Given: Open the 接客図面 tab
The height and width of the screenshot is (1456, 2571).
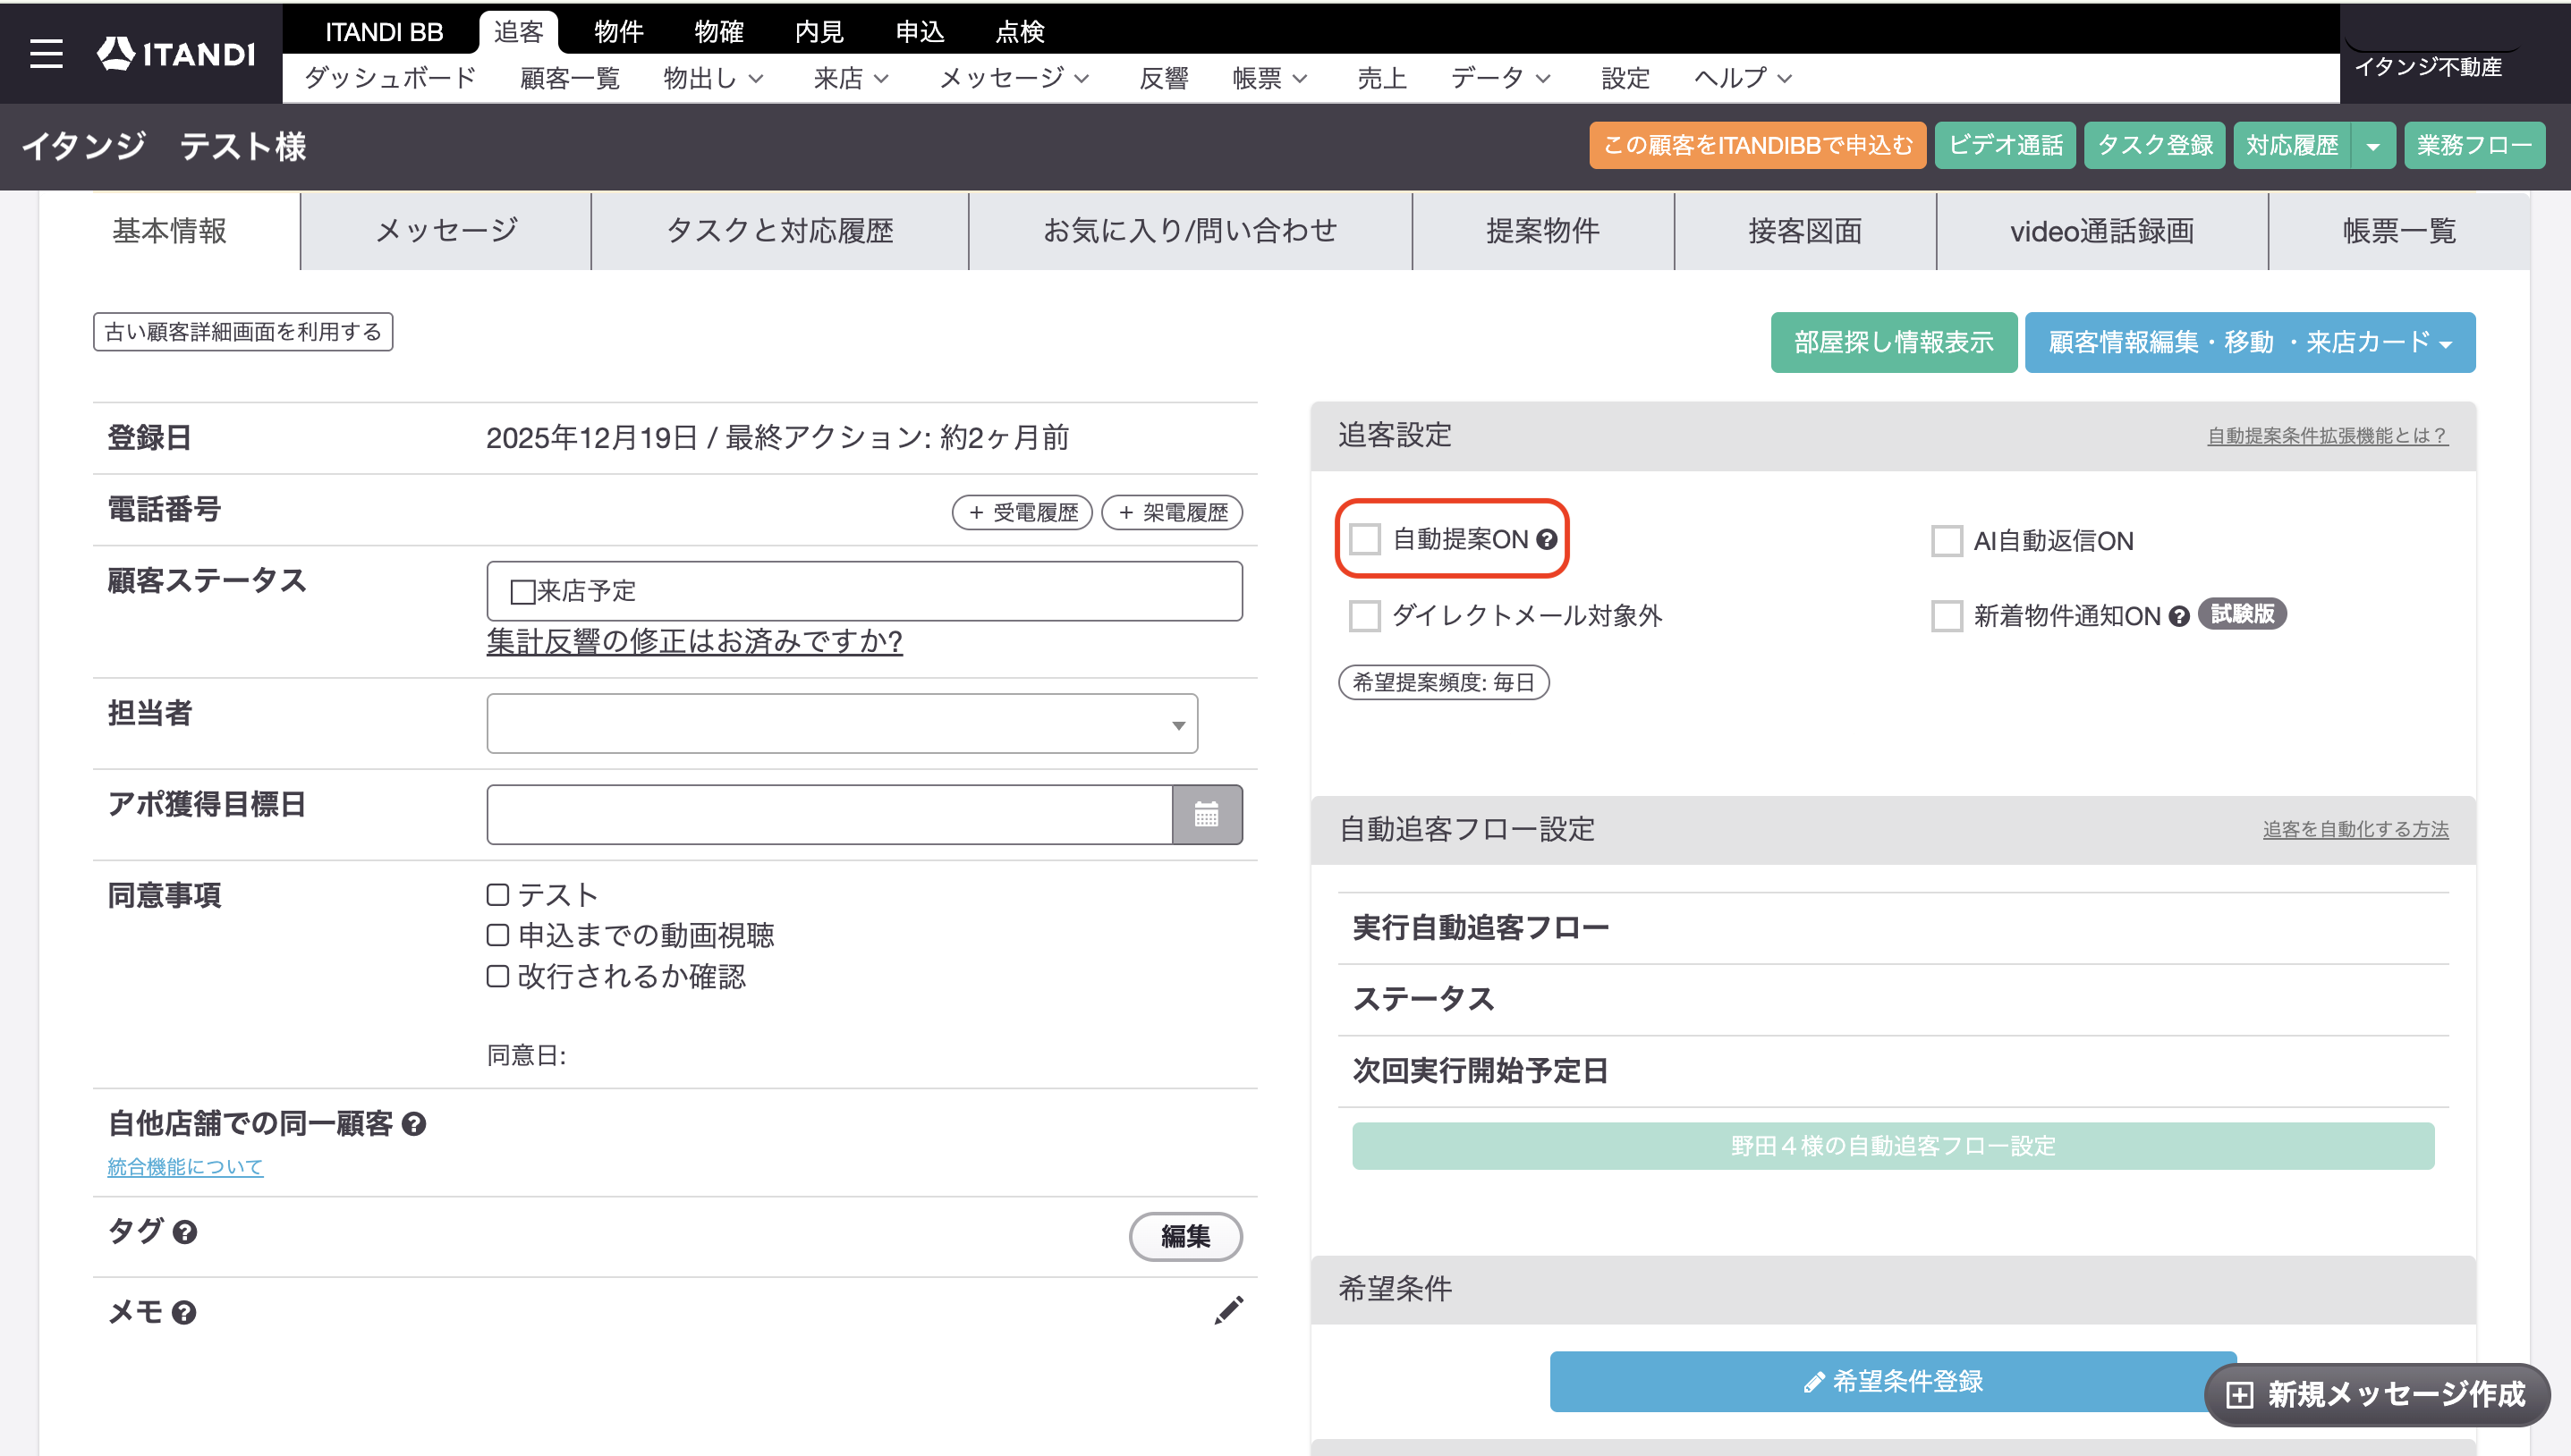Looking at the screenshot, I should tap(1805, 231).
